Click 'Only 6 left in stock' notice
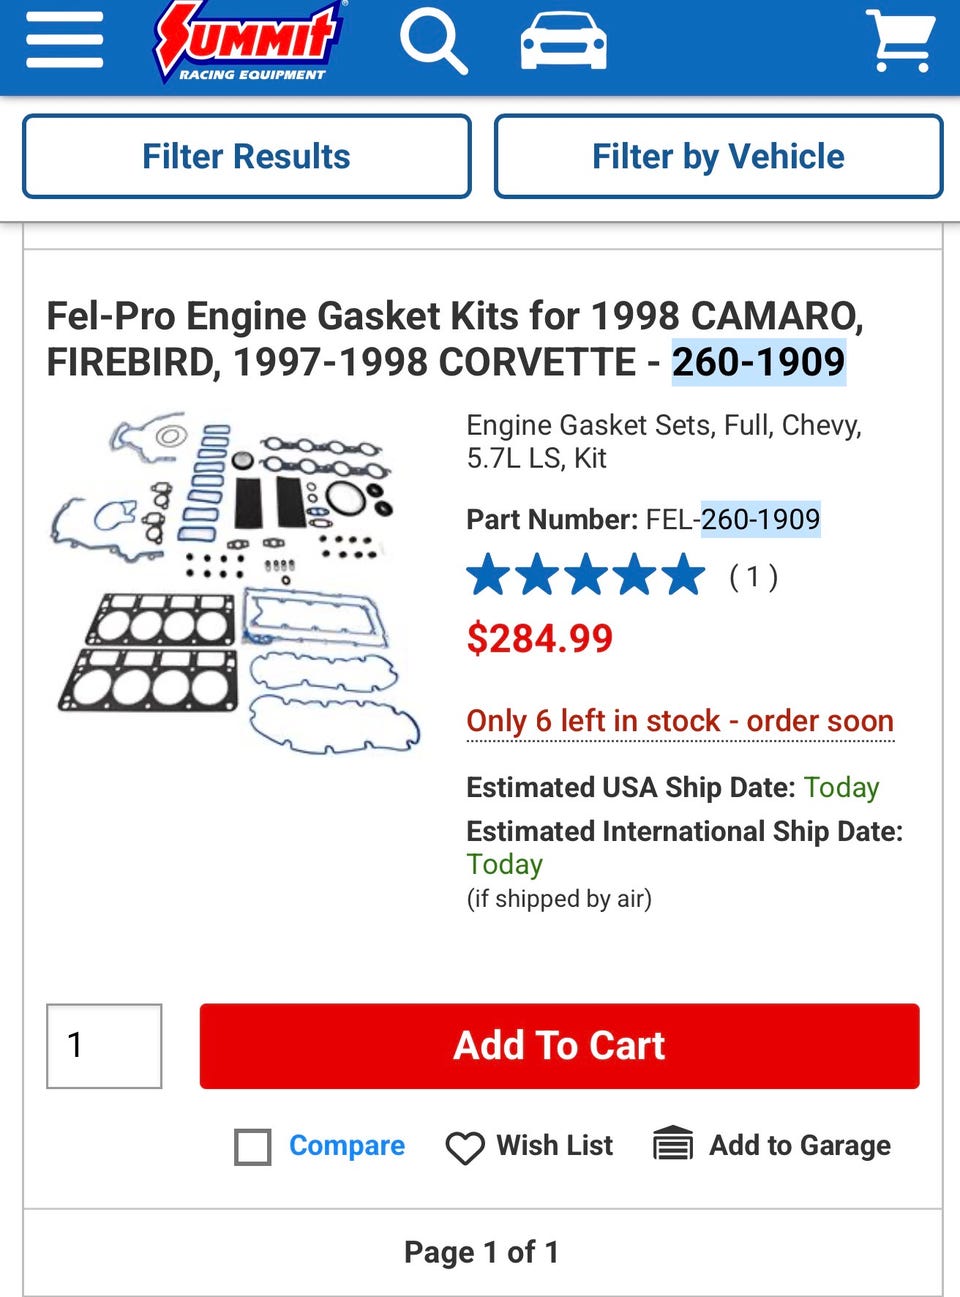The height and width of the screenshot is (1297, 960). tap(680, 721)
